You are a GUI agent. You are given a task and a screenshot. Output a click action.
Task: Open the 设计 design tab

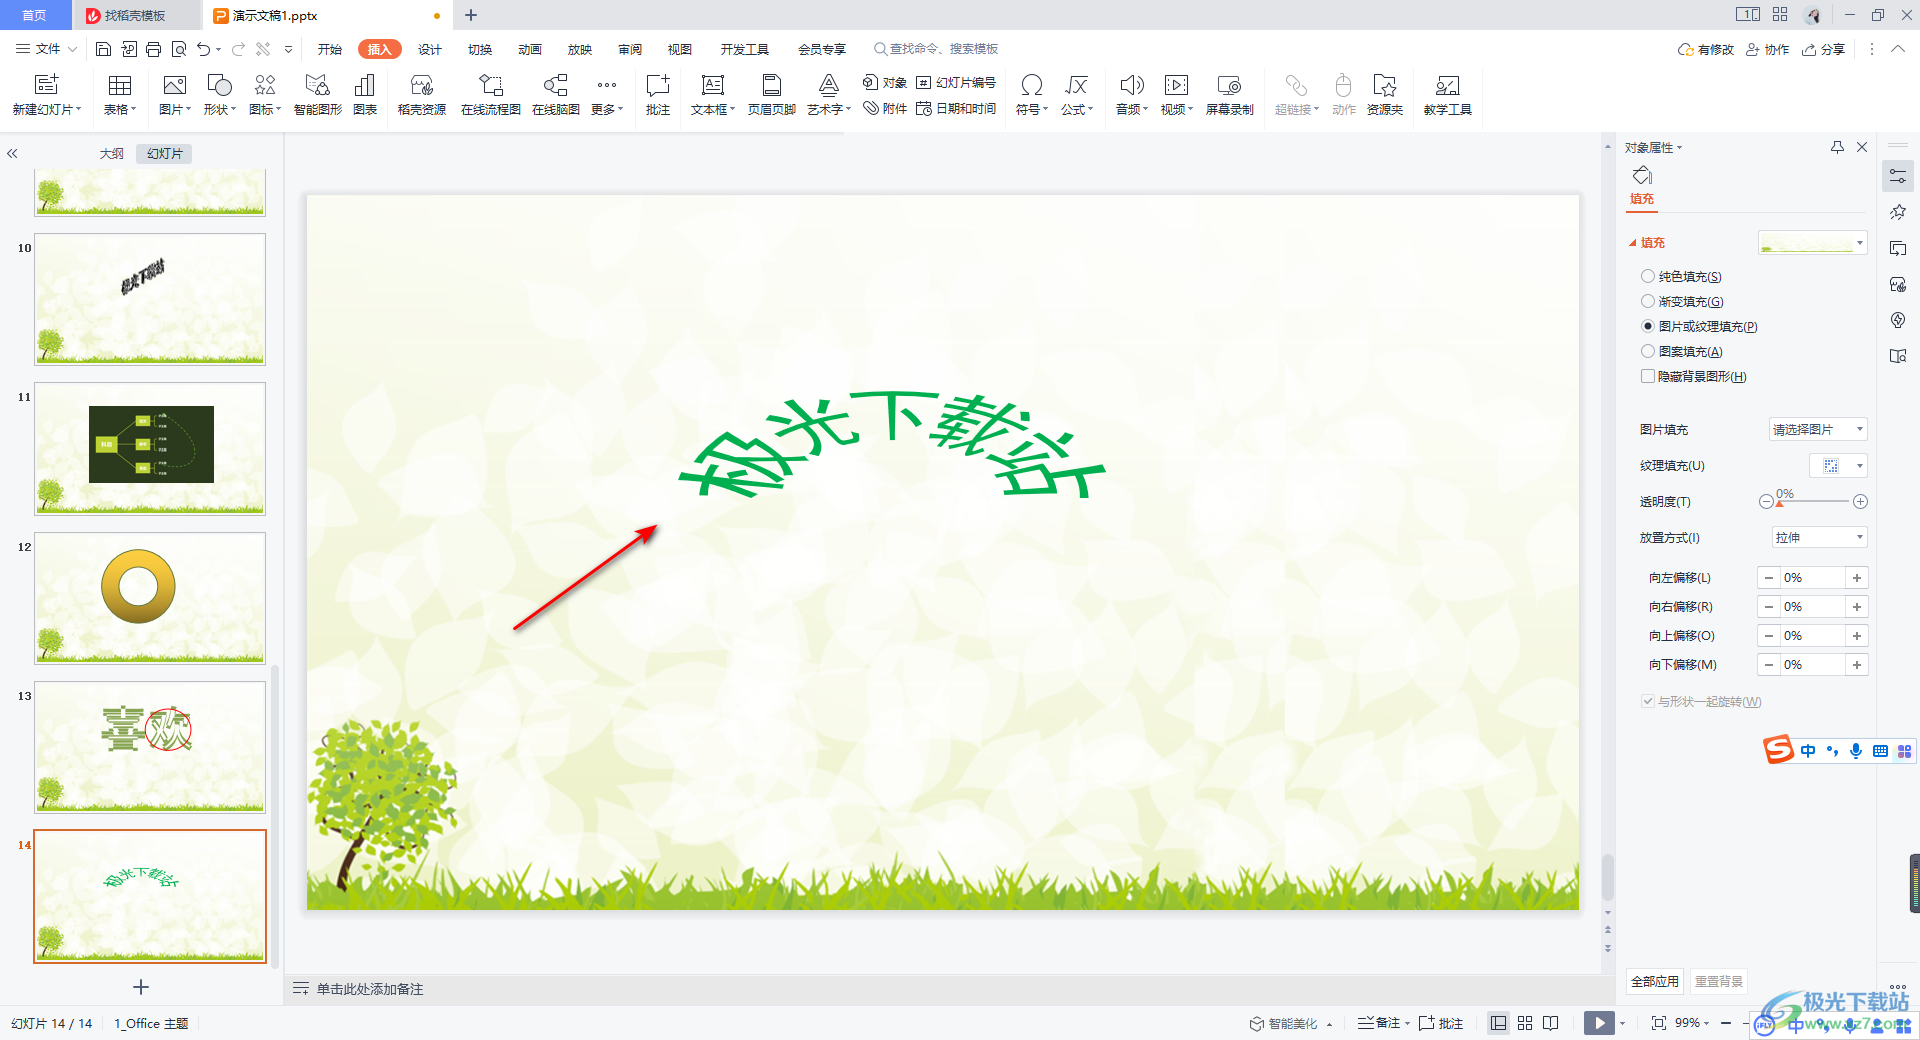[x=430, y=49]
